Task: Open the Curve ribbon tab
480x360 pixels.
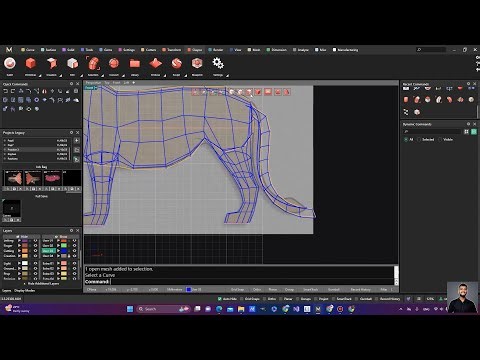Action: (28, 50)
